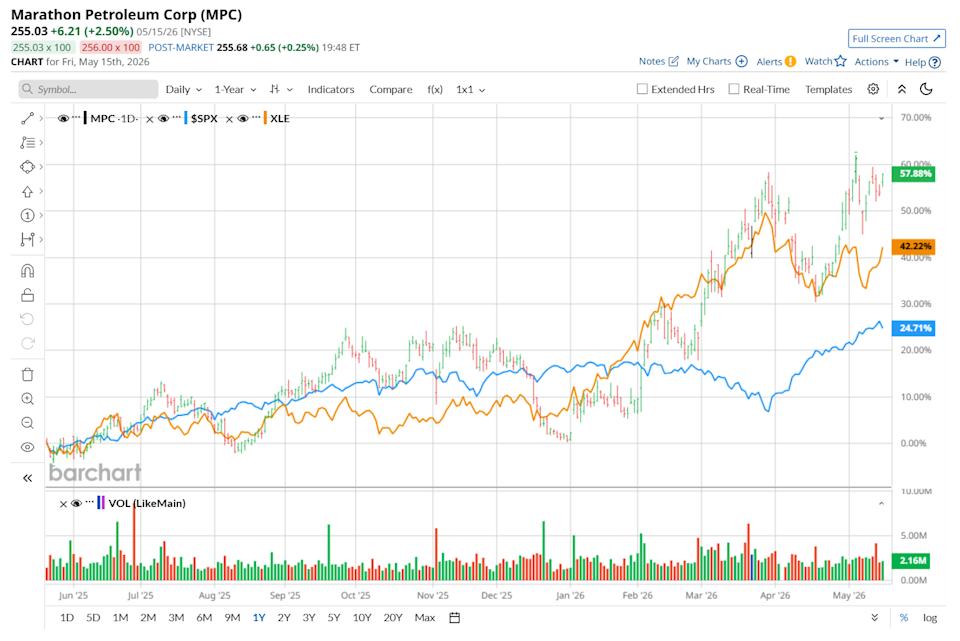Open the 1x1 grid layout dropdown
Screen dimensions: 960x641
470,89
